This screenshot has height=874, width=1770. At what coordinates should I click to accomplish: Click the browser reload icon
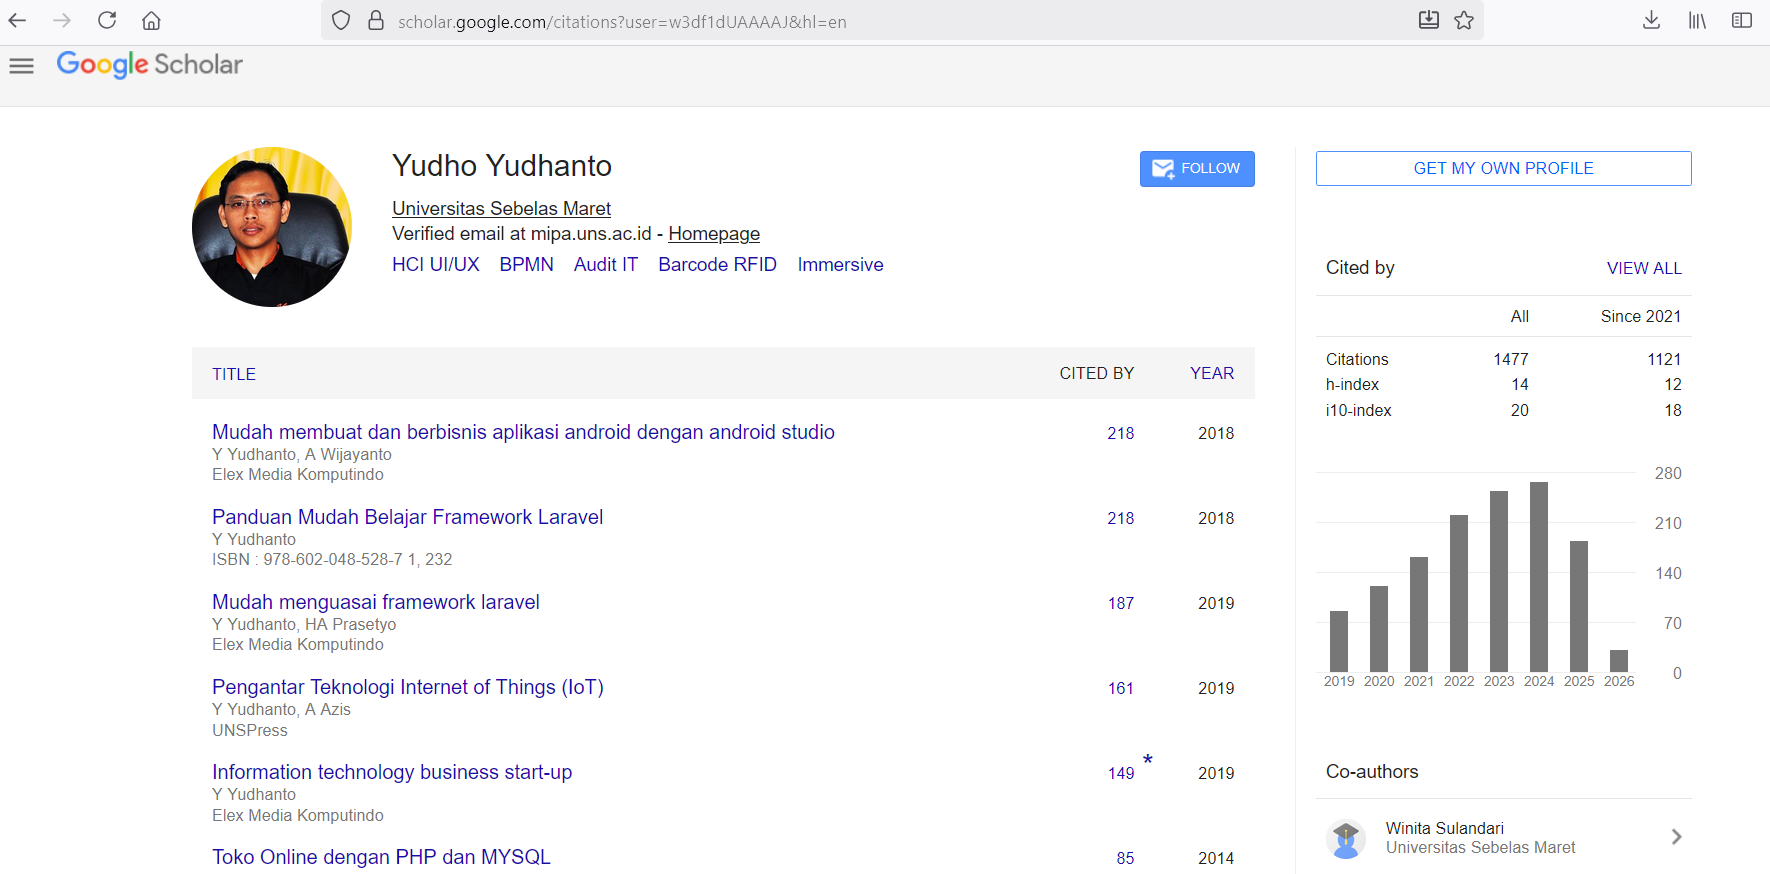(x=107, y=20)
